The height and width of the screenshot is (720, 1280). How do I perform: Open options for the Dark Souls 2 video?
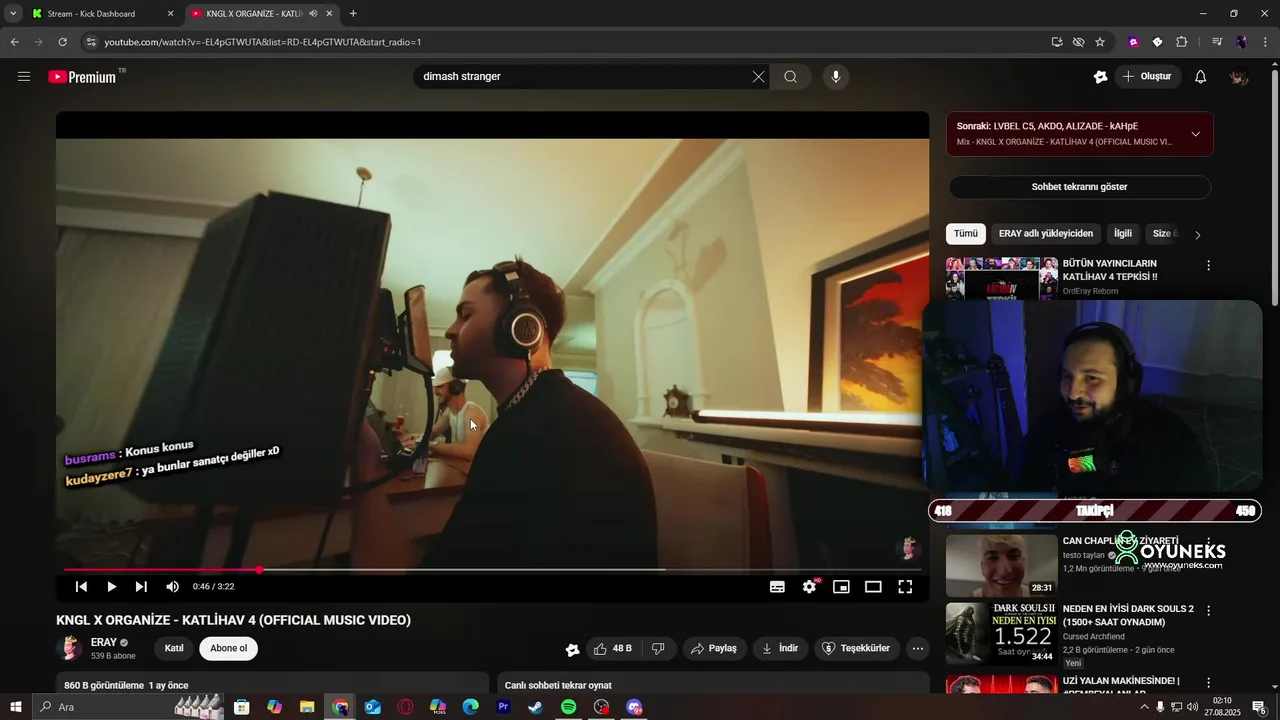(x=1208, y=610)
